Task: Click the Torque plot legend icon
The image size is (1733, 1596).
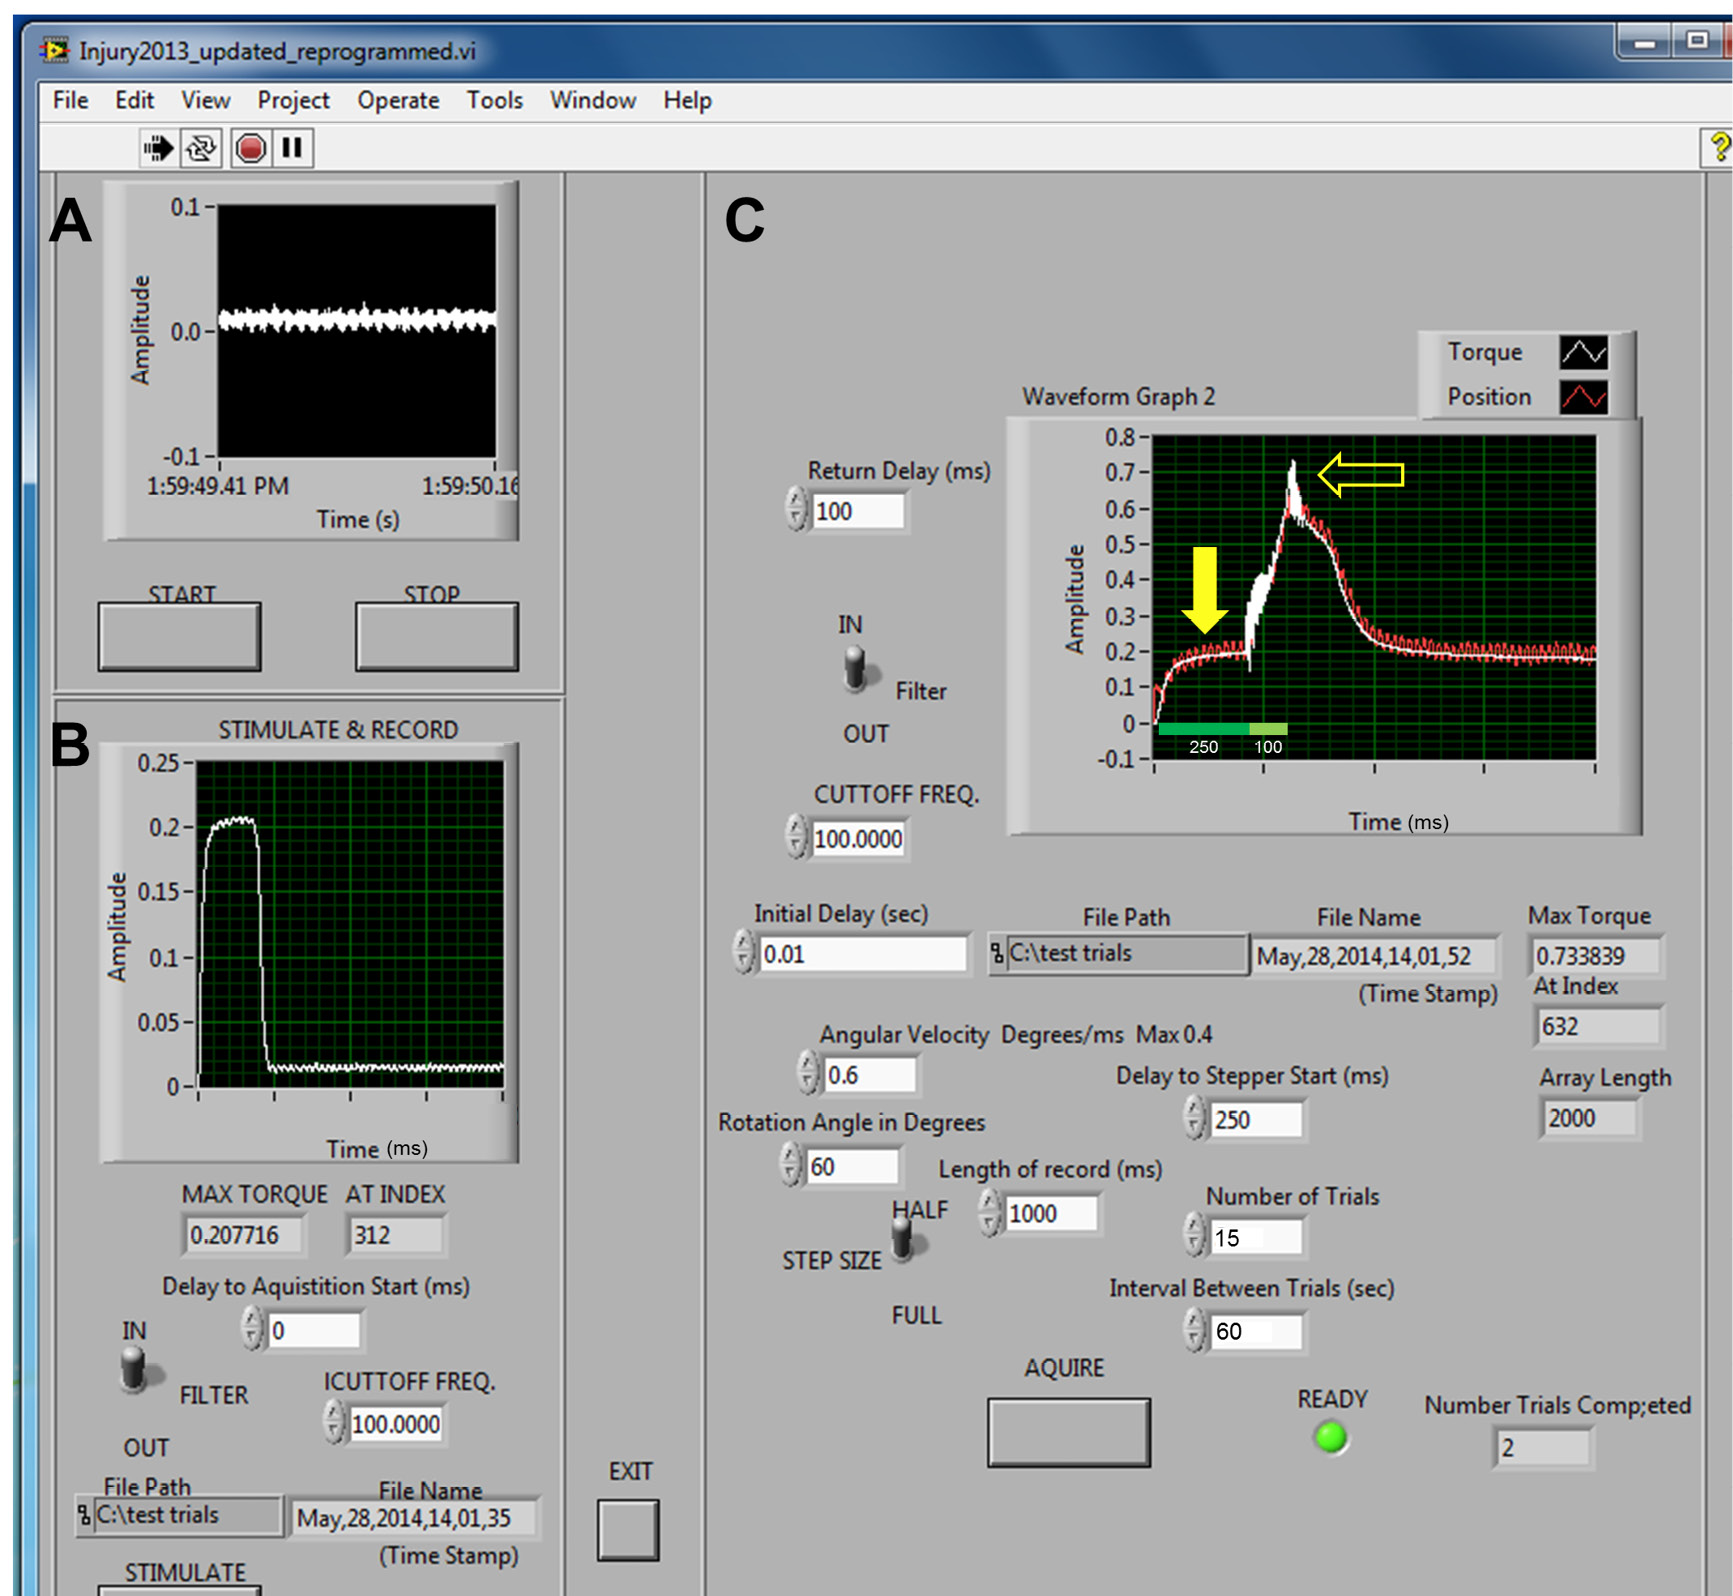Action: pos(1584,352)
